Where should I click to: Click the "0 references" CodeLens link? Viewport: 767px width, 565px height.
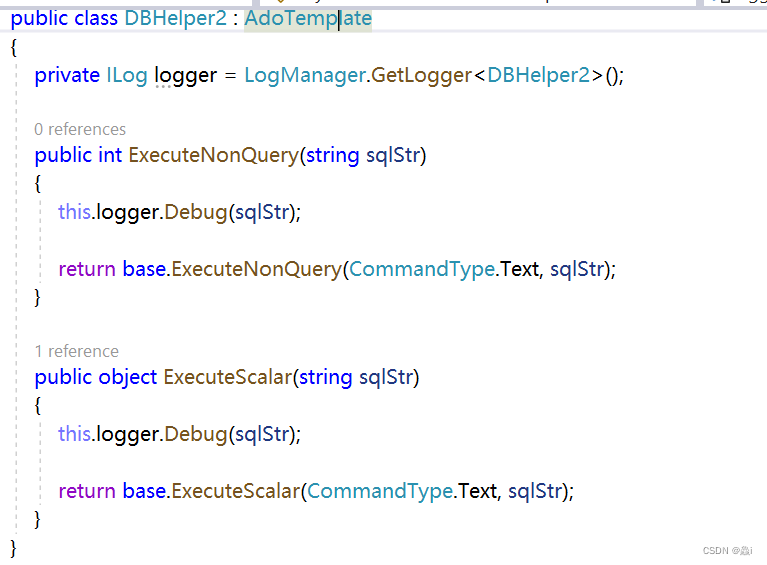pyautogui.click(x=80, y=129)
